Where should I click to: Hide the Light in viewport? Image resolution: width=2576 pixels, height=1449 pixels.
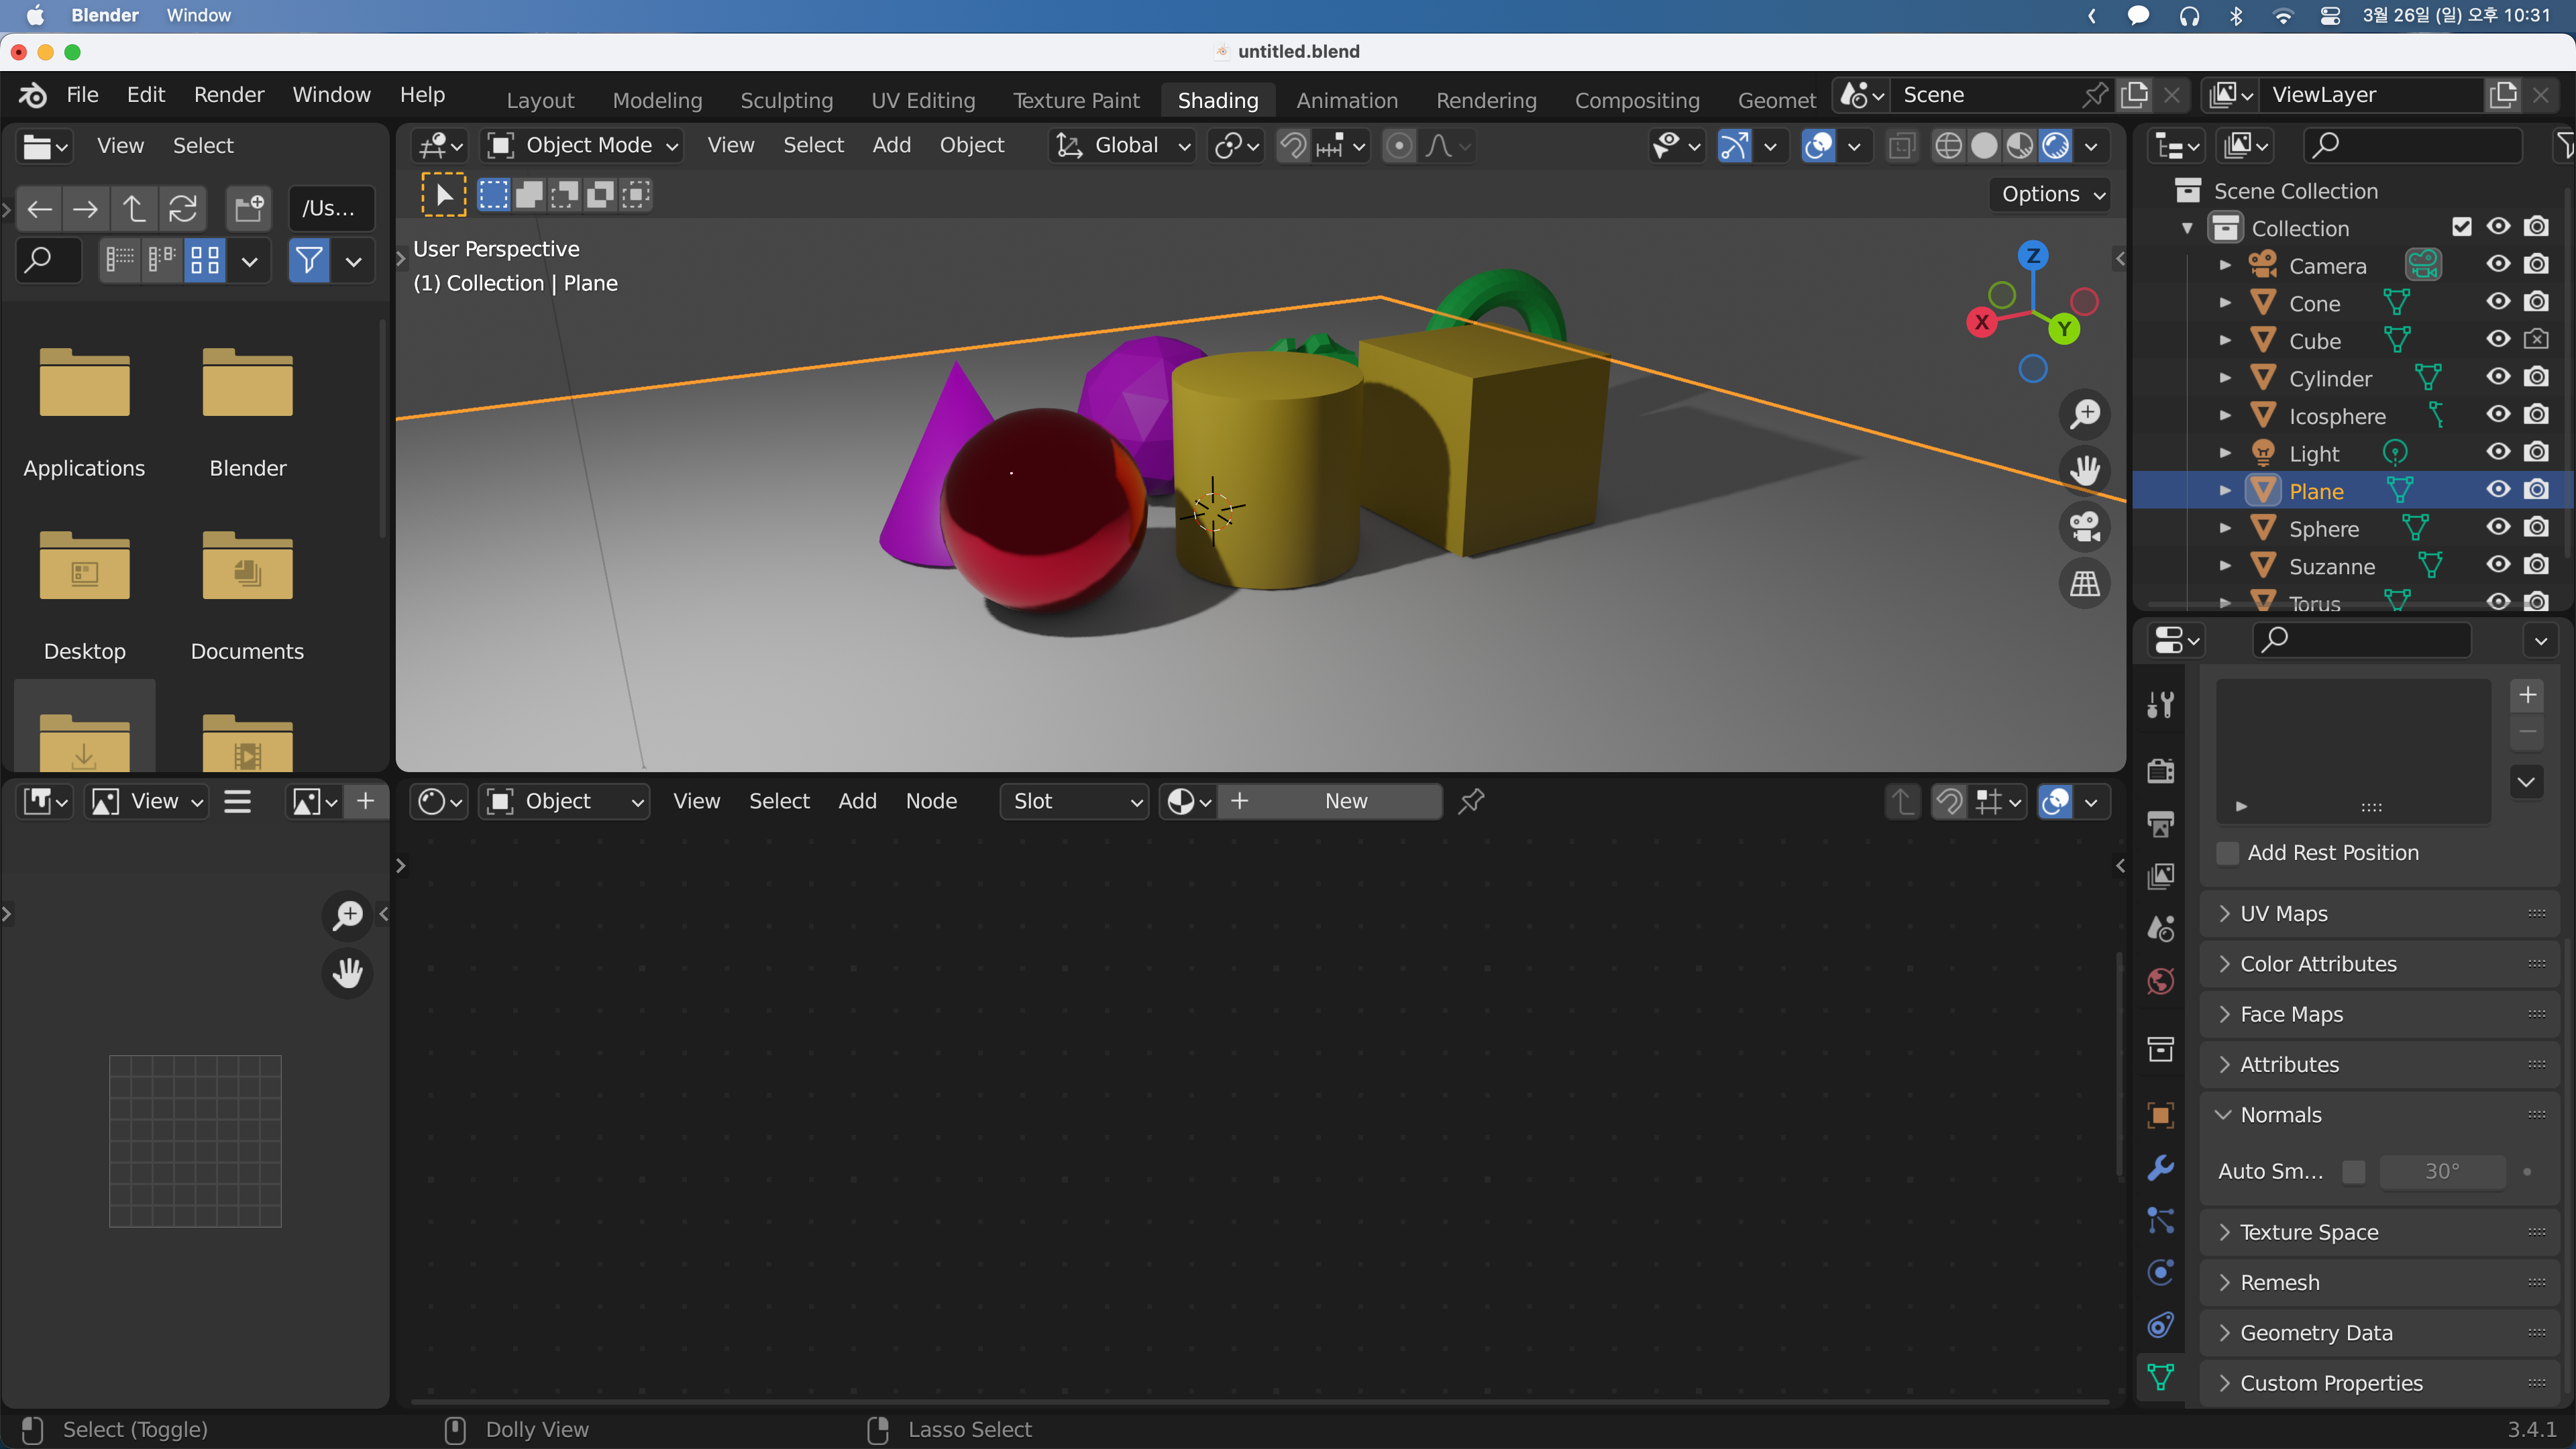(x=2498, y=452)
